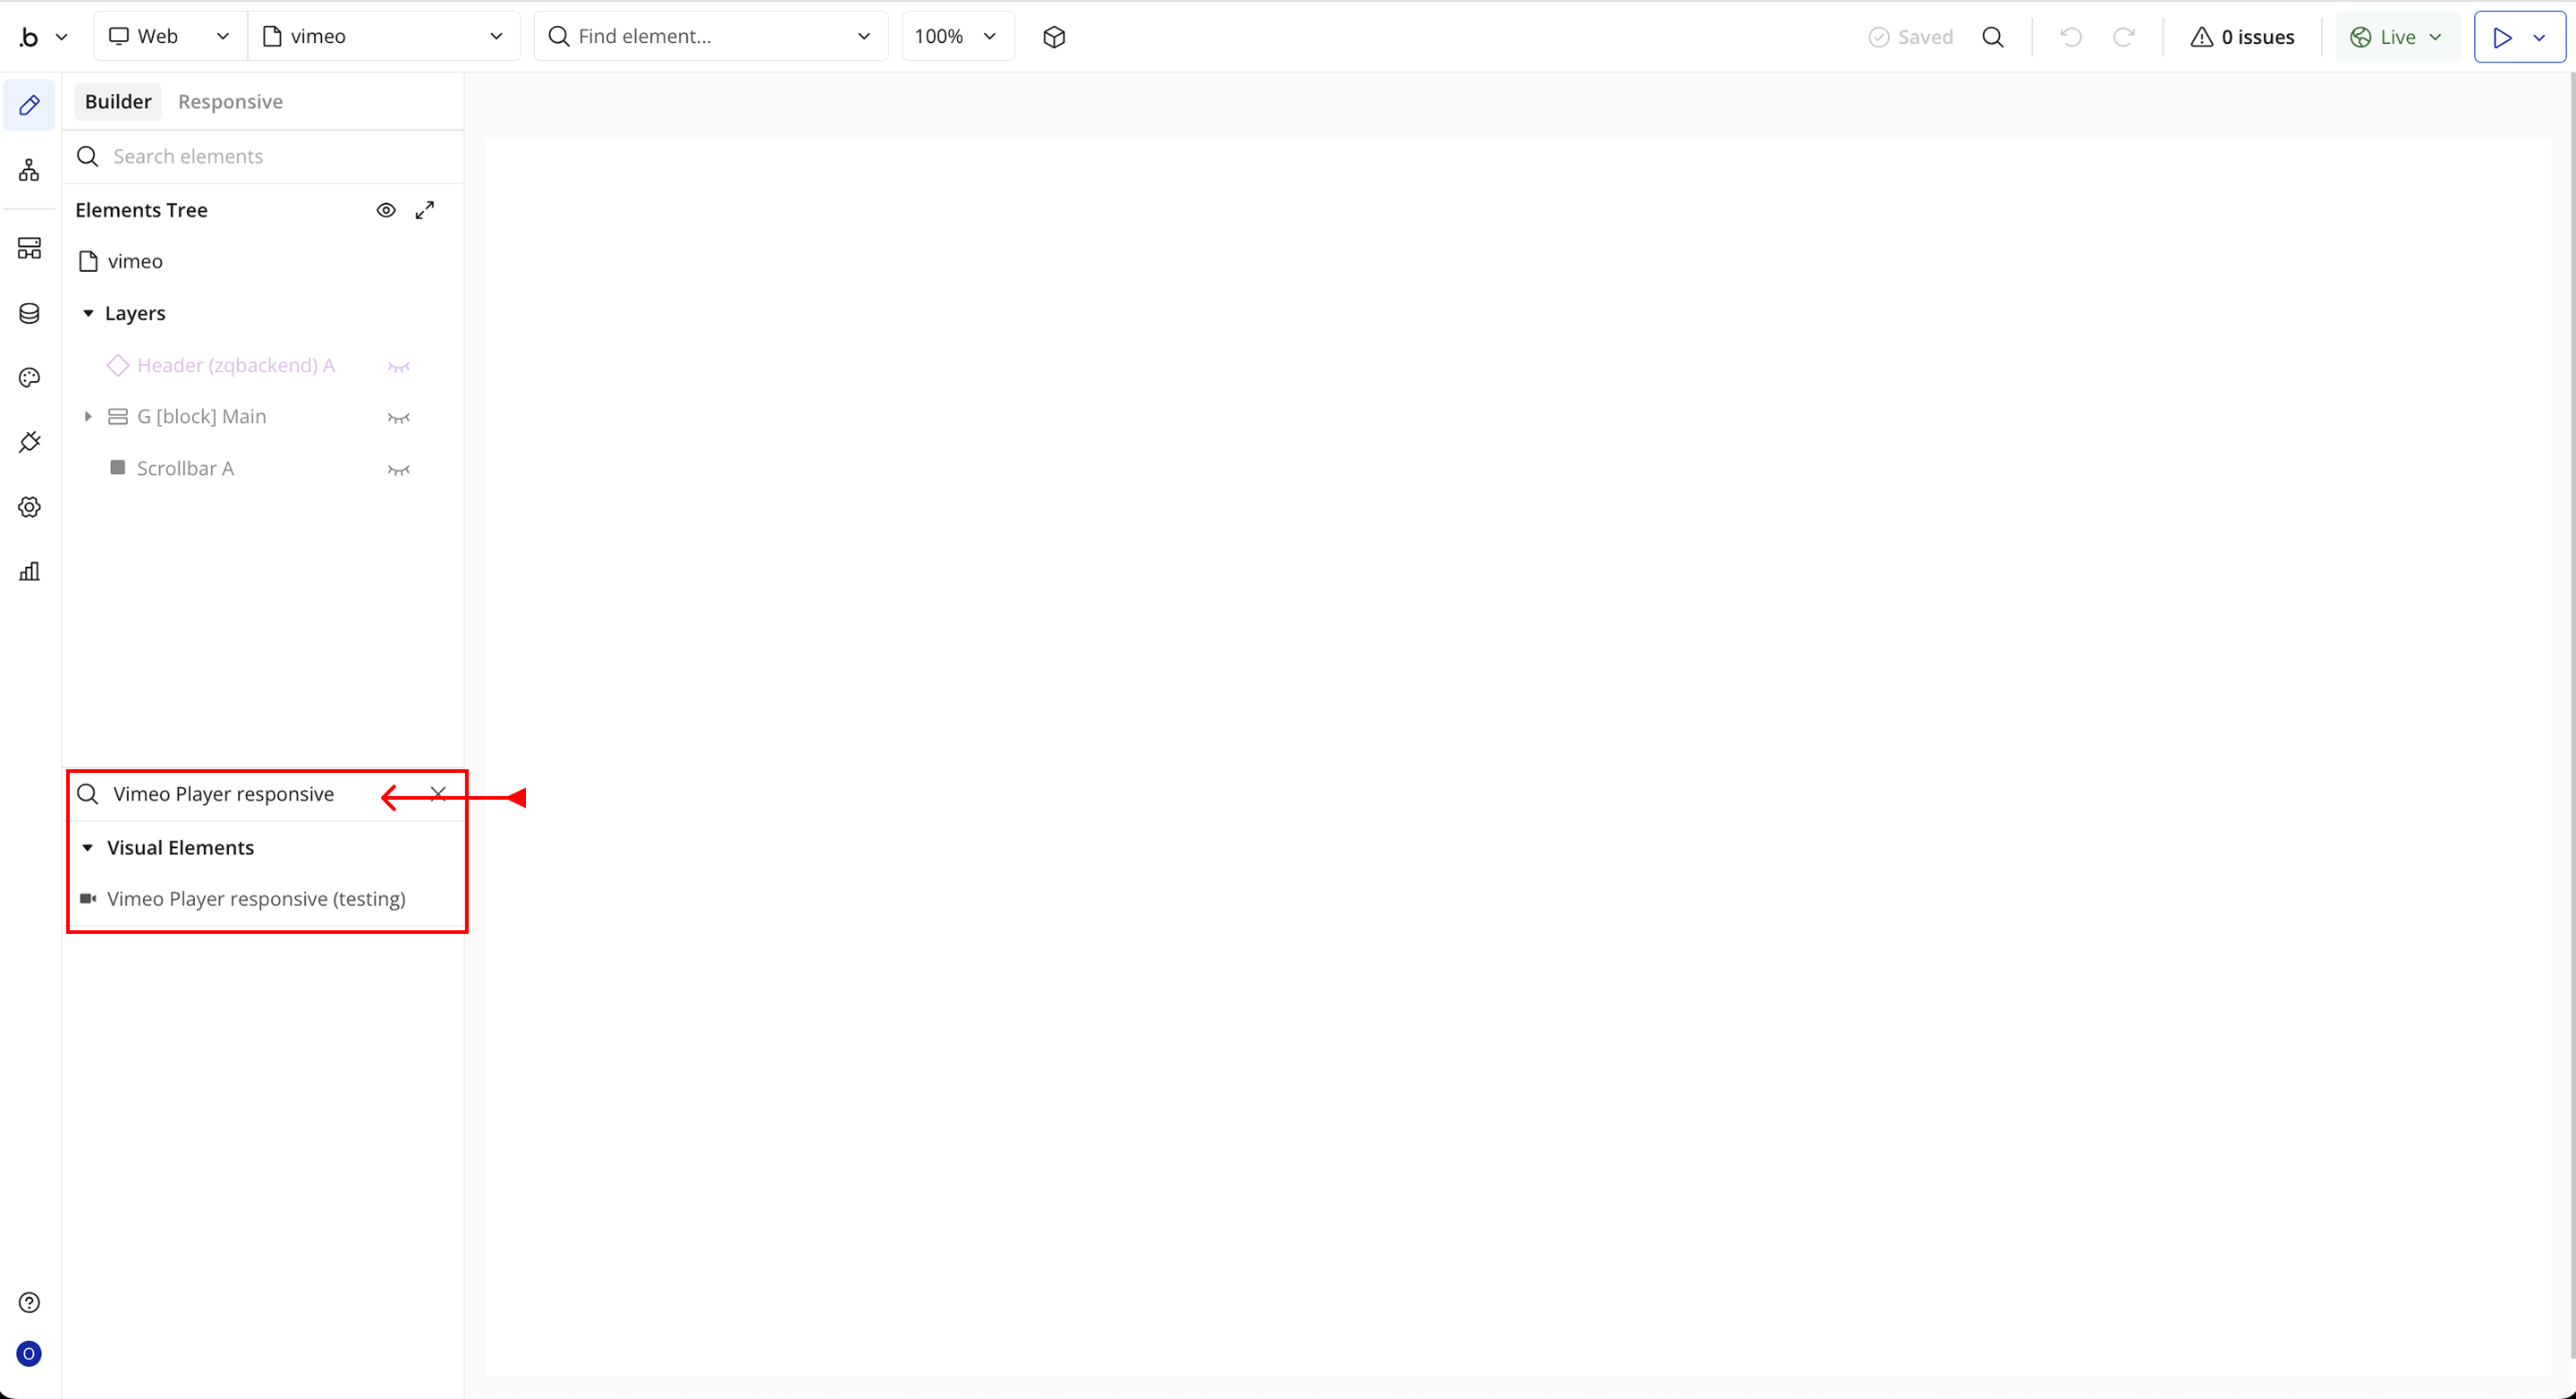2576x1399 pixels.
Task: Click the Search elements field
Action: click(270, 157)
